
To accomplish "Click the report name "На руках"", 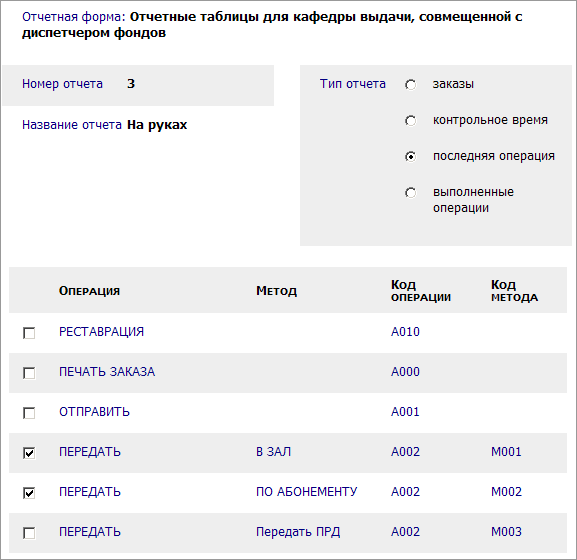I will (157, 125).
